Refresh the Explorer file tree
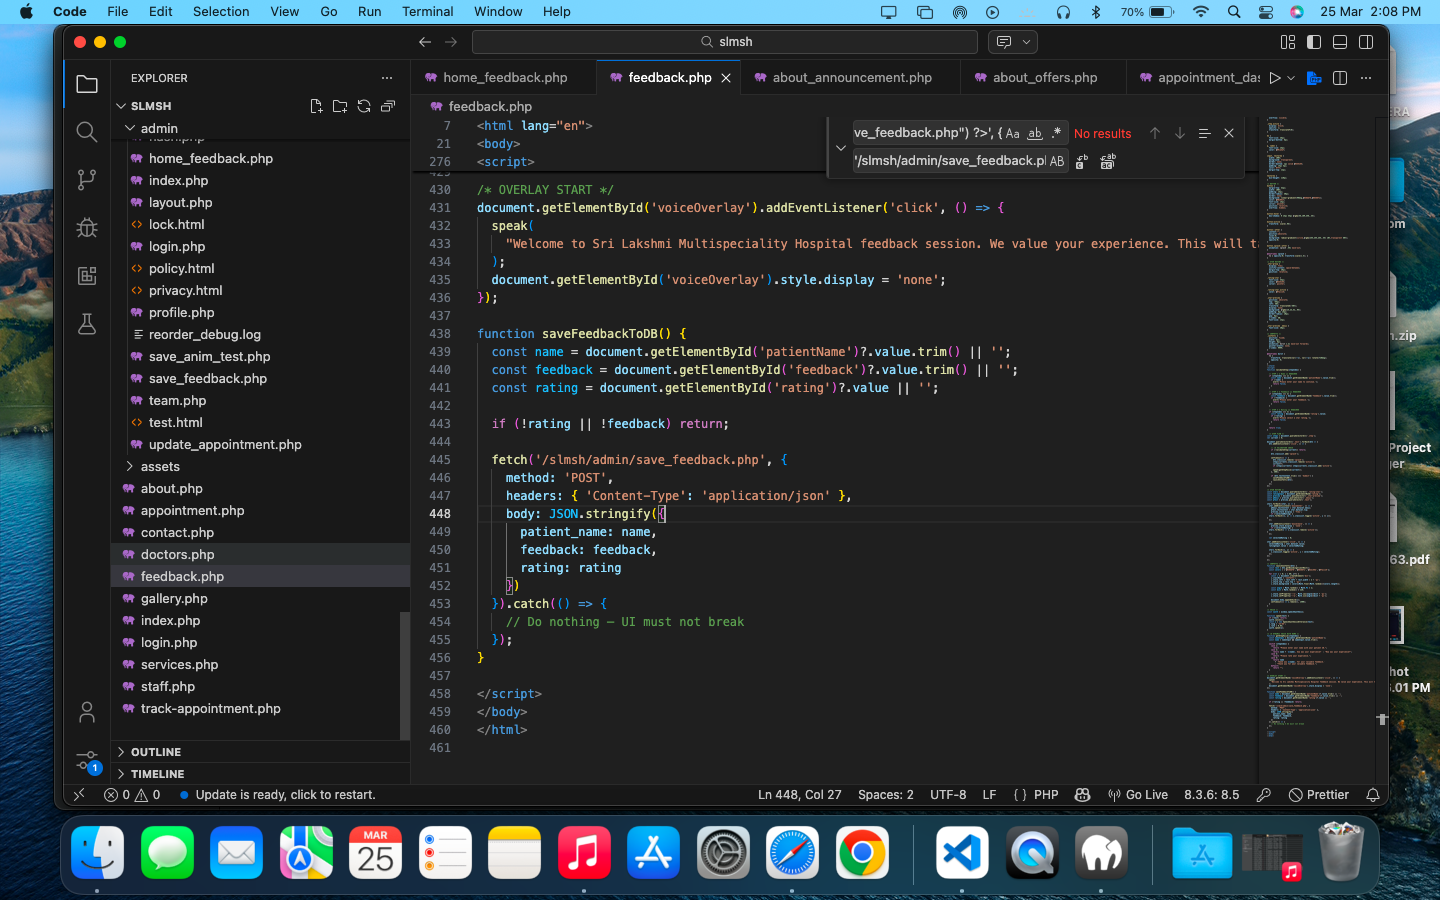The image size is (1440, 900). [x=364, y=106]
